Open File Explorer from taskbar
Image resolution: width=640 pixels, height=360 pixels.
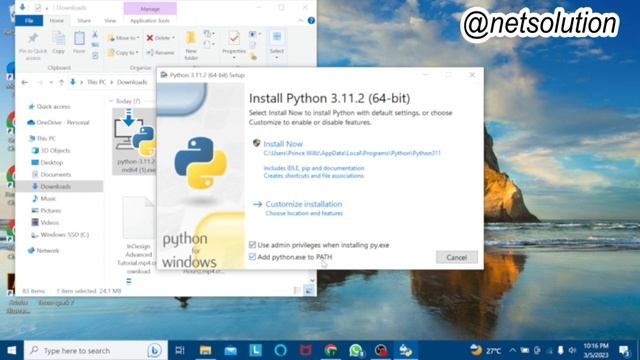tap(205, 350)
